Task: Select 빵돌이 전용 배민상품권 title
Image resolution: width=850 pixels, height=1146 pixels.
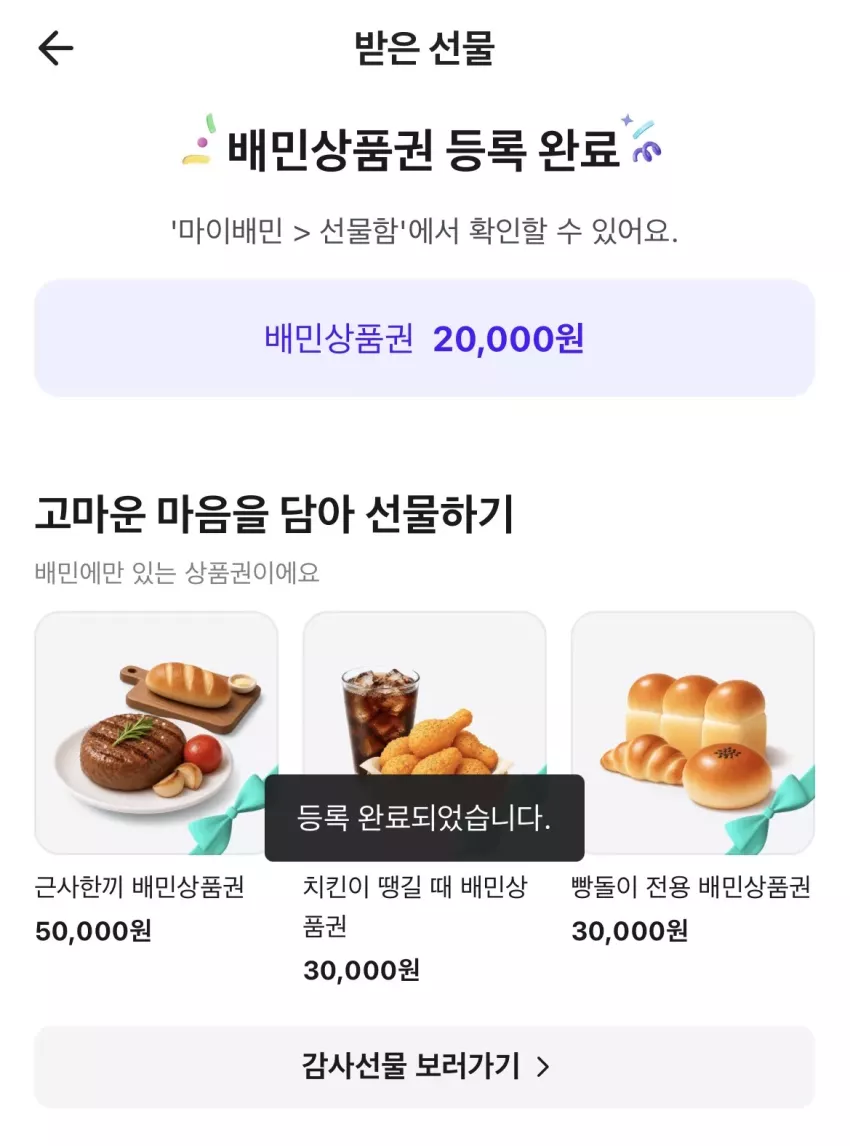Action: pos(691,887)
